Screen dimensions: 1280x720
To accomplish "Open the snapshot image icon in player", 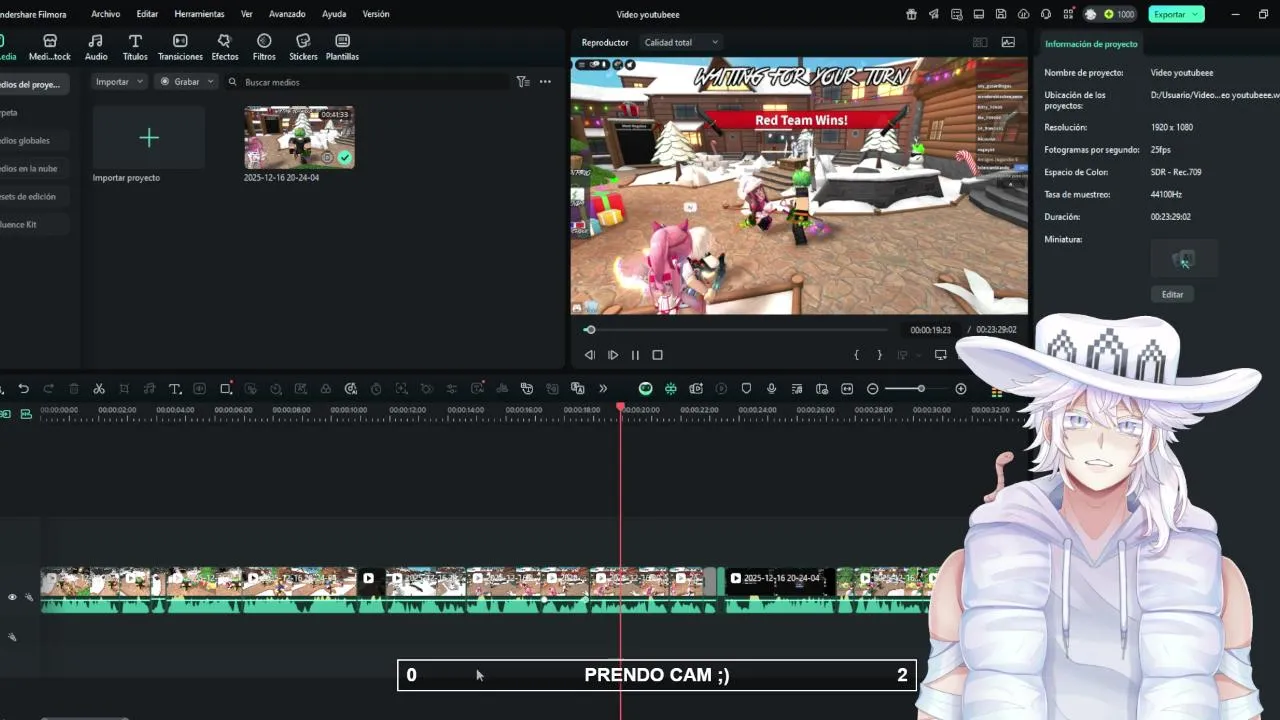I will point(1008,42).
